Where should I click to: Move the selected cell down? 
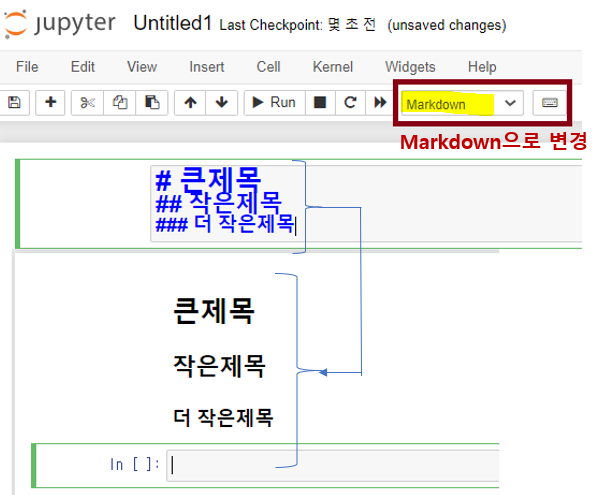point(222,102)
